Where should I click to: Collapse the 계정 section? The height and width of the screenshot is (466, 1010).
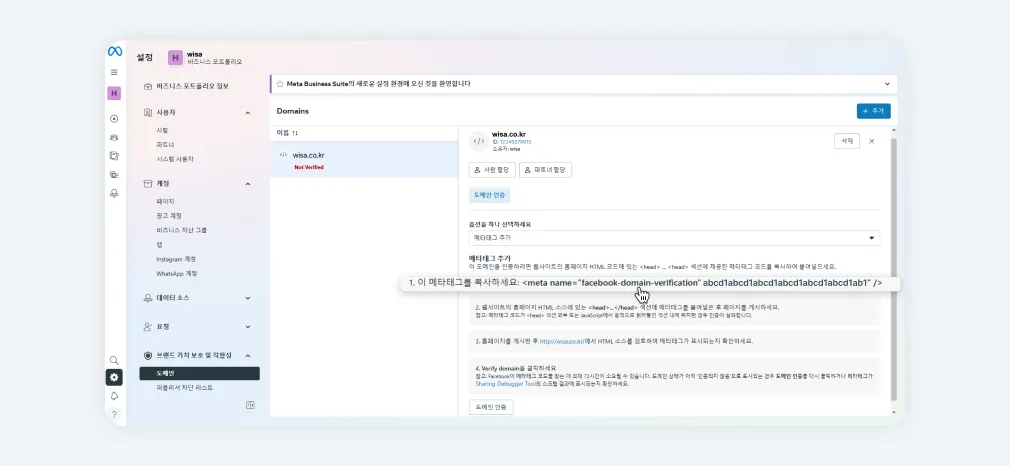248,184
